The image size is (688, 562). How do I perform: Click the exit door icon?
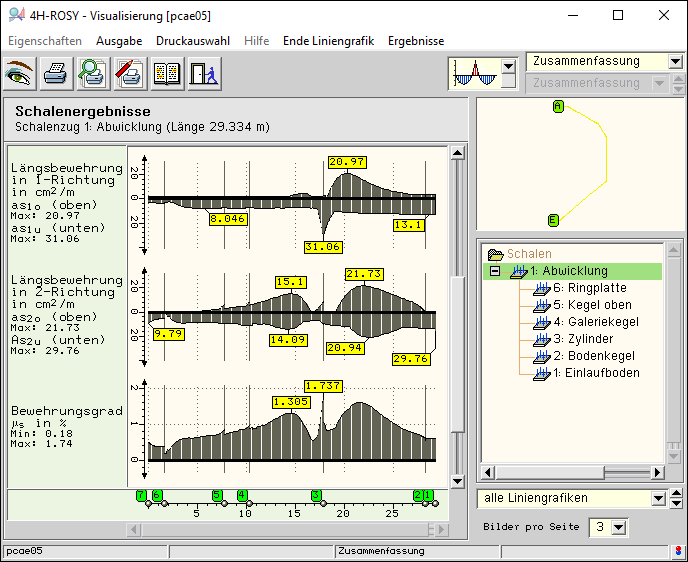point(203,73)
